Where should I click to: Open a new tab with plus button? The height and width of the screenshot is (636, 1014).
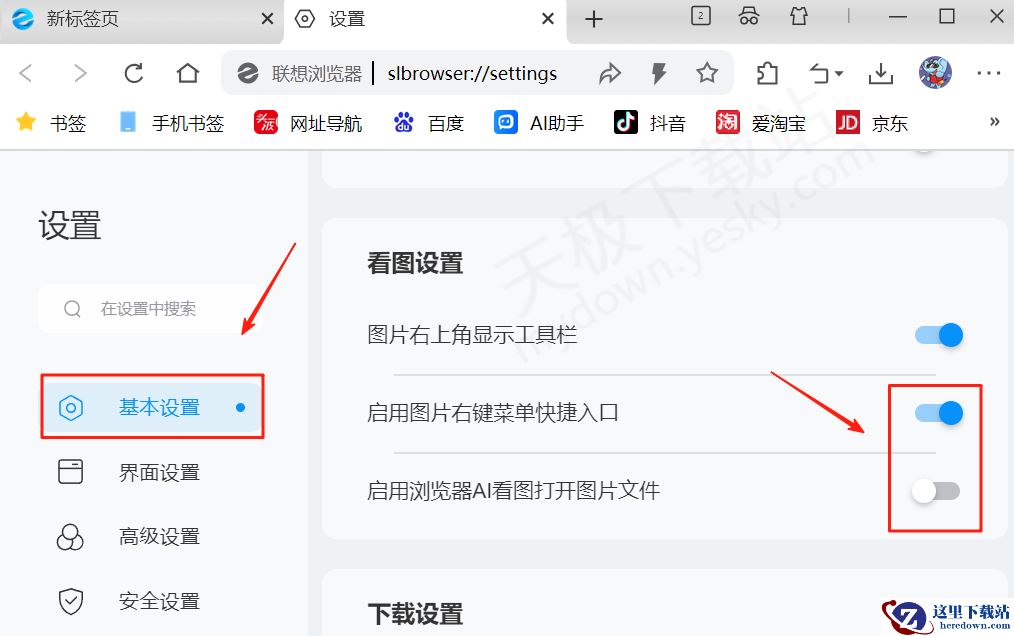pyautogui.click(x=594, y=19)
